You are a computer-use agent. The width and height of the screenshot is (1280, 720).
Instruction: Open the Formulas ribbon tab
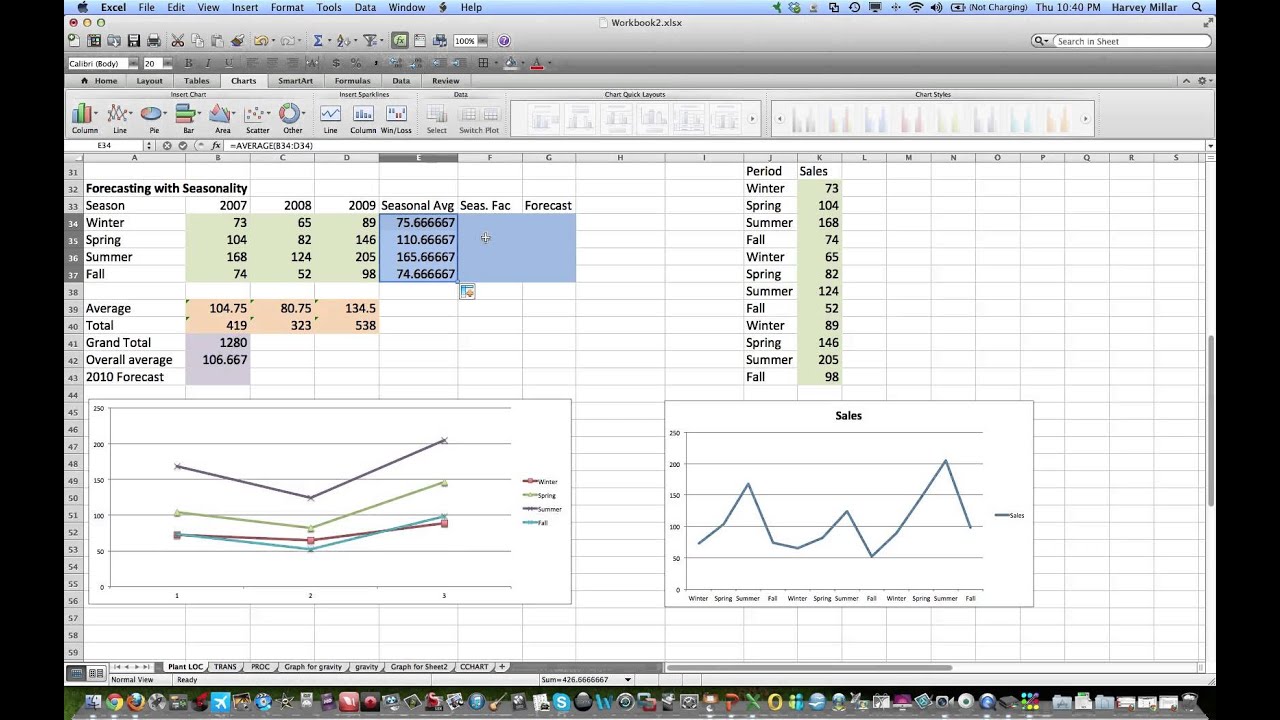pyautogui.click(x=352, y=81)
